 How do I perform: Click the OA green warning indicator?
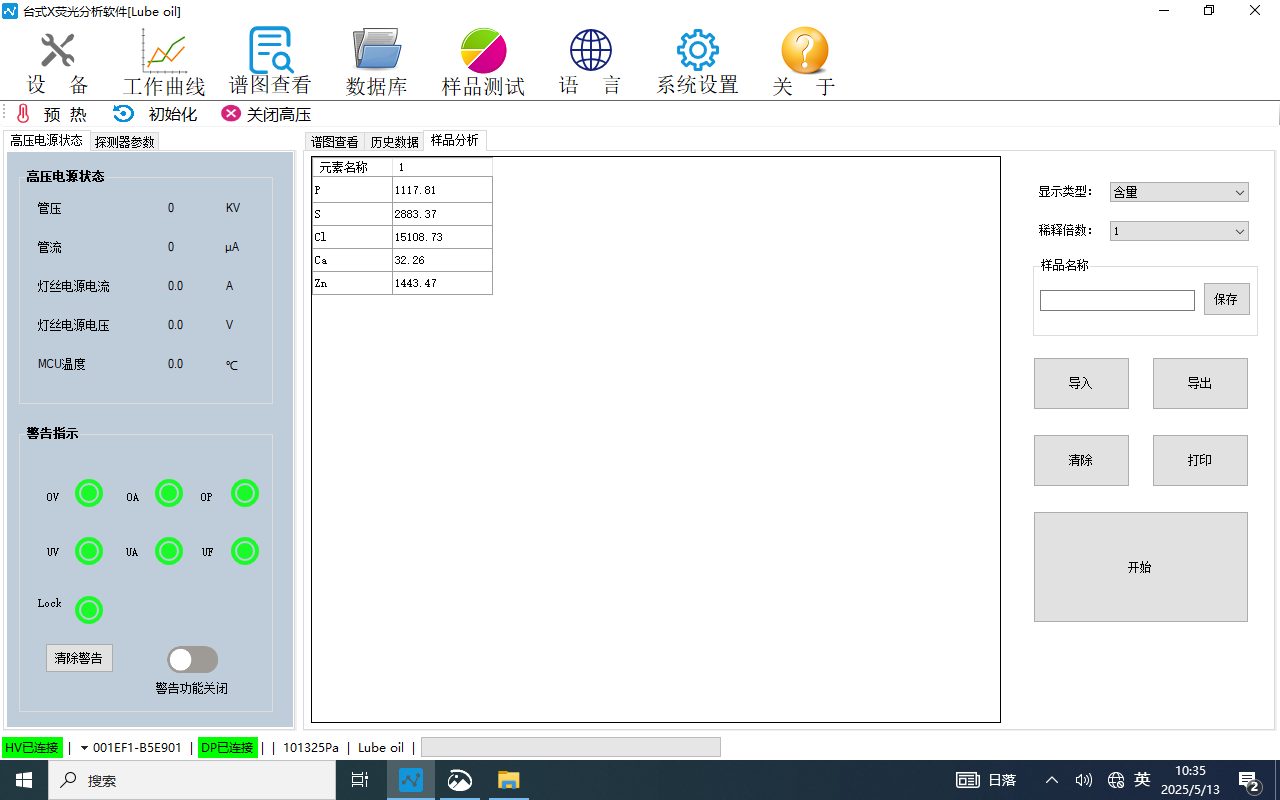pos(169,493)
